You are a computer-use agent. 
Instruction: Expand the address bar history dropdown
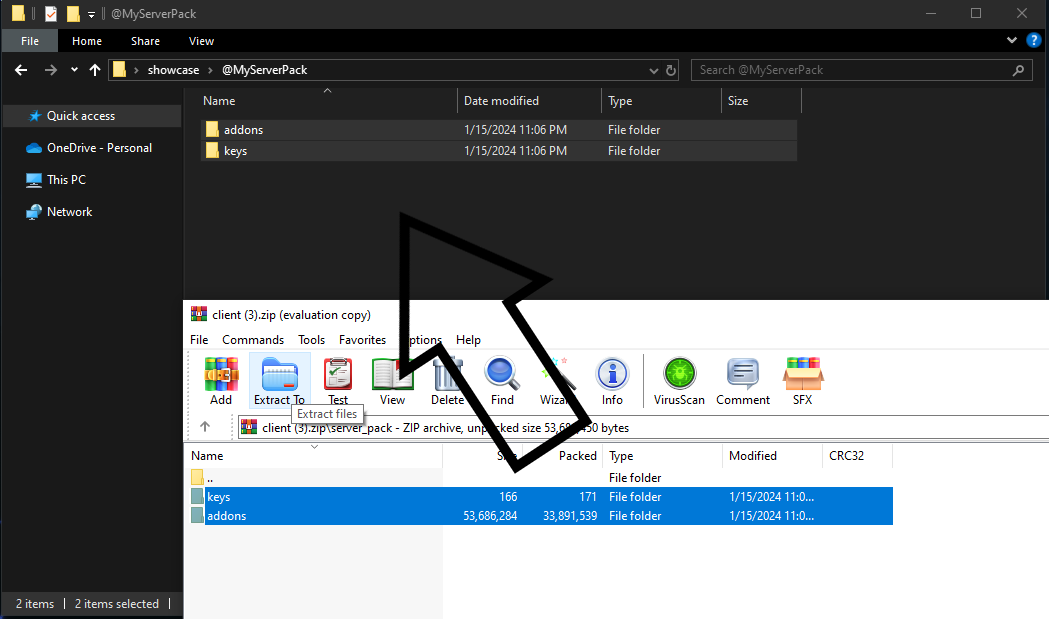point(653,70)
